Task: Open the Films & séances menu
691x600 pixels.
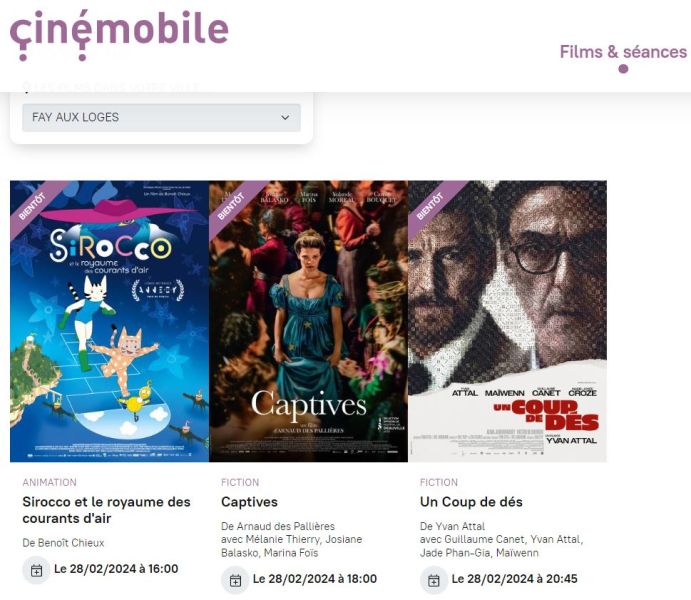Action: (x=623, y=52)
